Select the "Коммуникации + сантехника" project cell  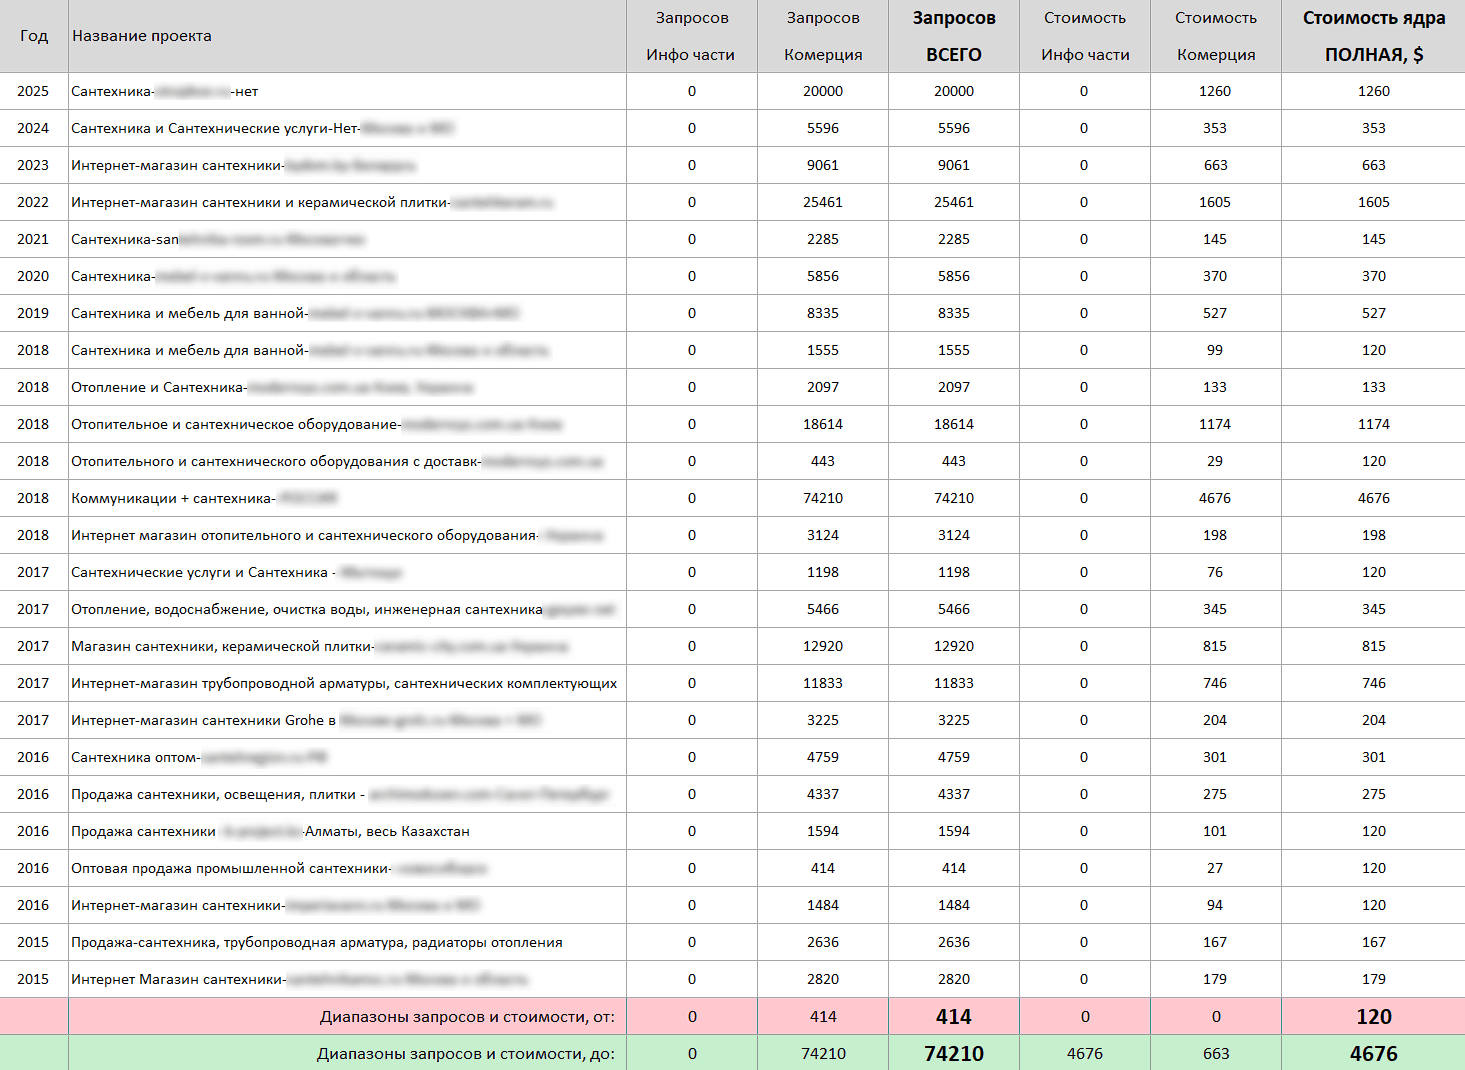(173, 498)
